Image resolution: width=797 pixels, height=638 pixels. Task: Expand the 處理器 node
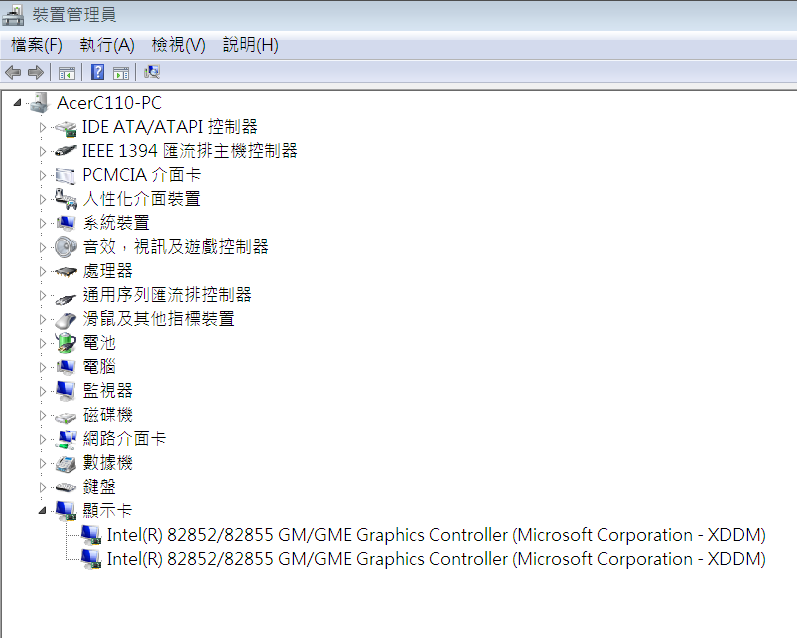click(x=43, y=271)
